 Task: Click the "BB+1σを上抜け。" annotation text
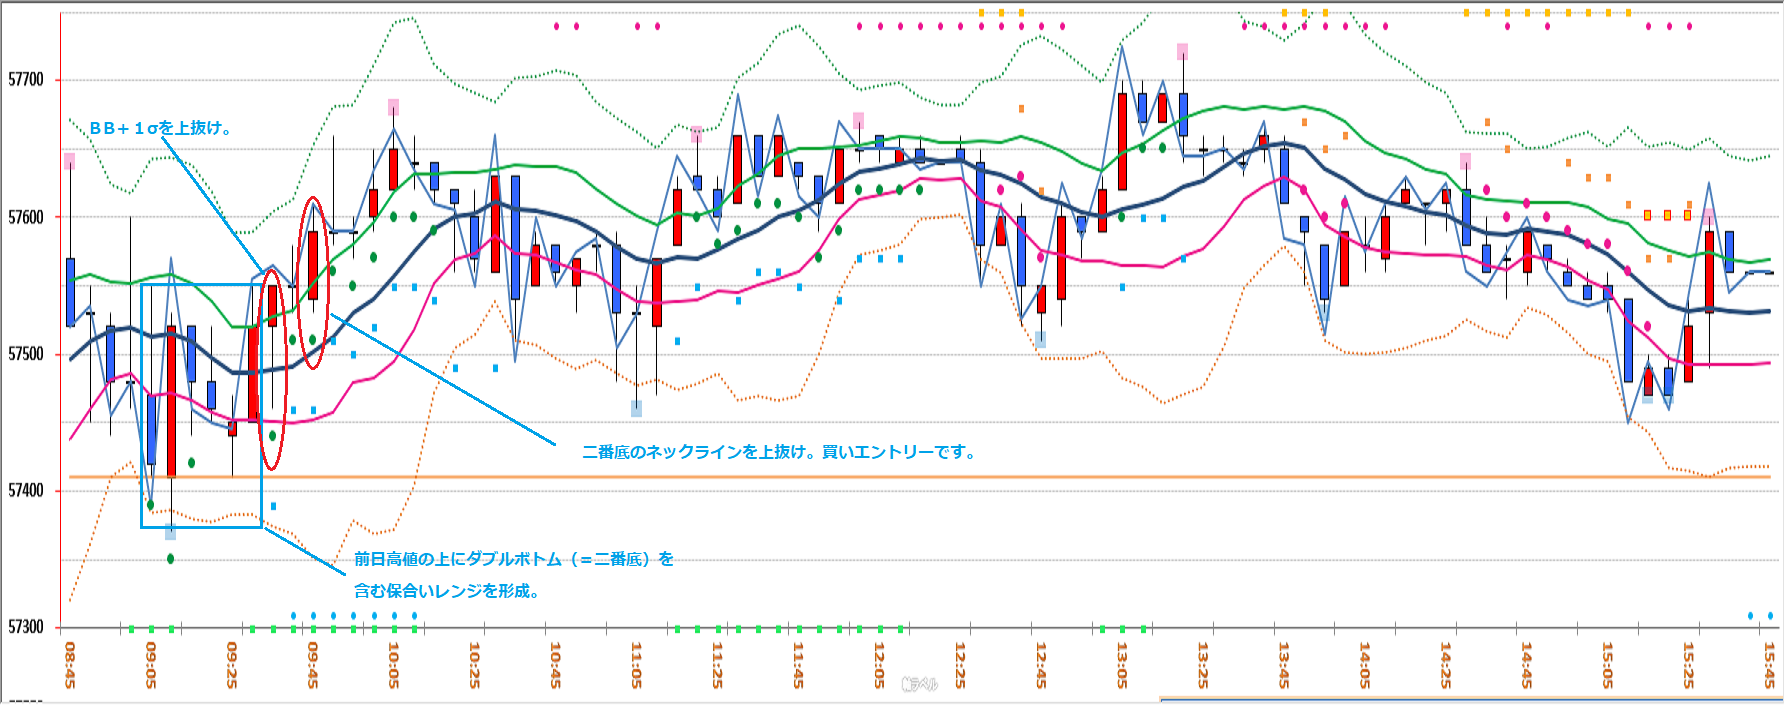pos(161,128)
